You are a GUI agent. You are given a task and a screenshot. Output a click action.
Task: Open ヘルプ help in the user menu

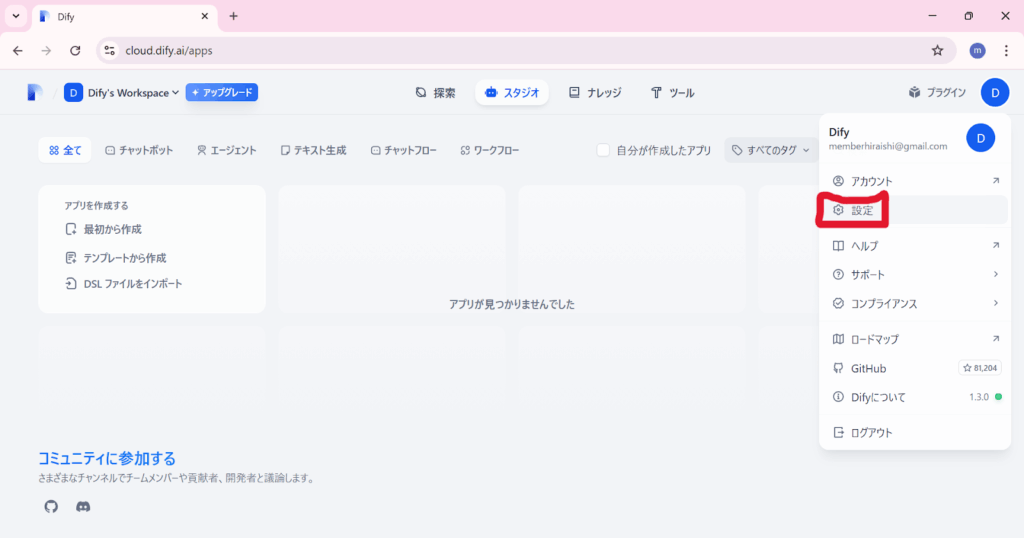[915, 245]
